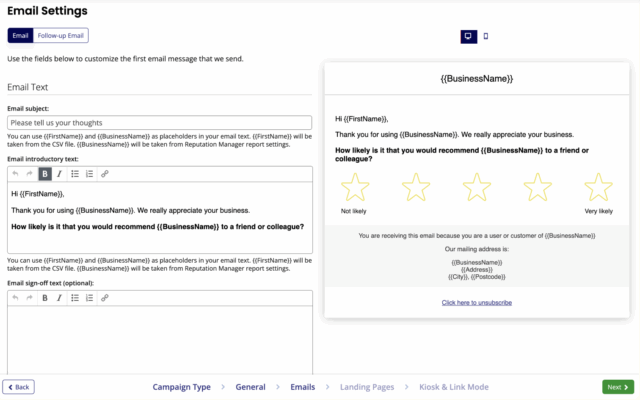Viewport: 640px width, 400px height.
Task: Open the Email tab
Action: (20, 36)
